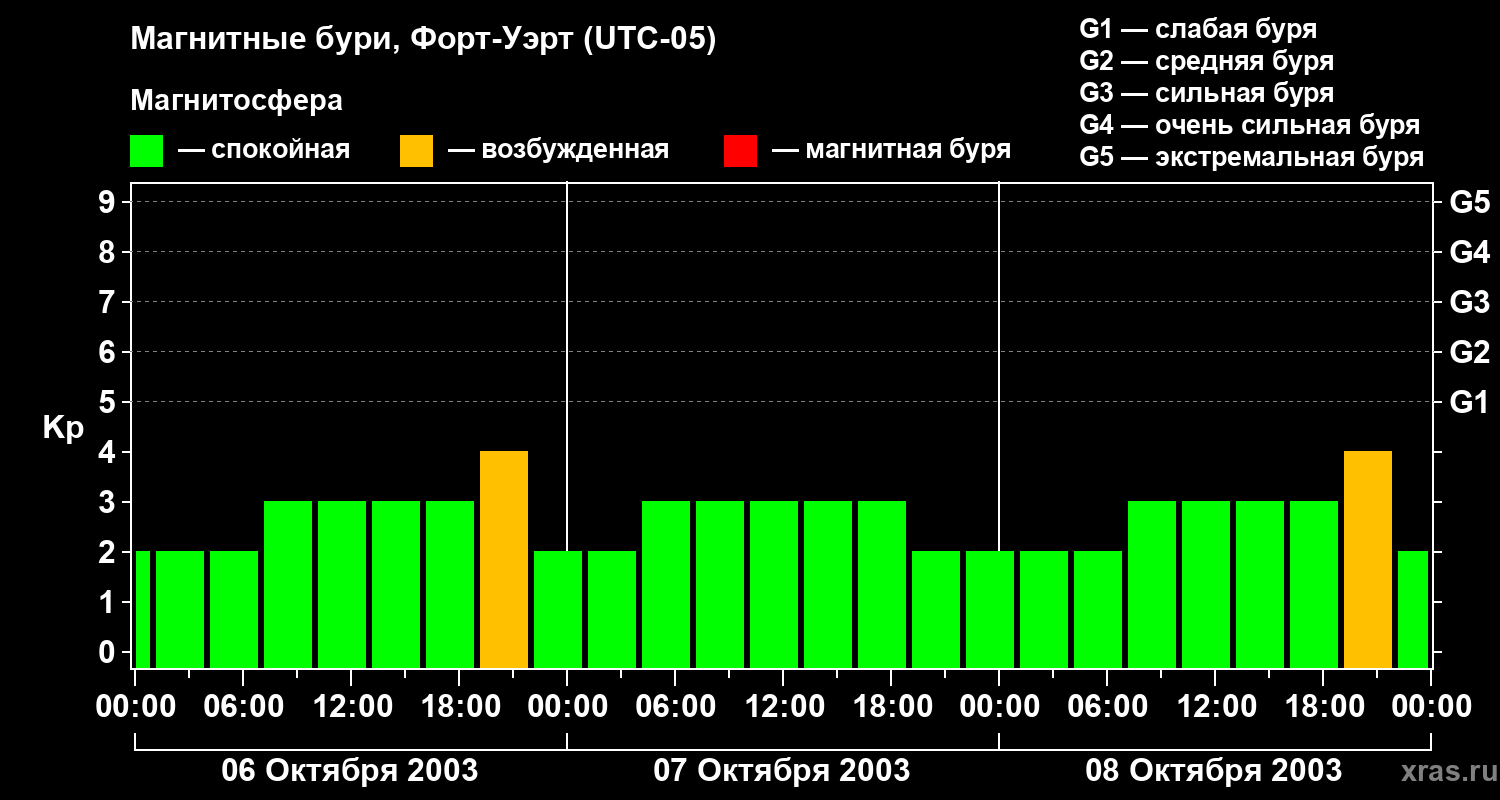Select the line "G4 — очень сильная буря"
1500x800 pixels.
(x=1250, y=125)
